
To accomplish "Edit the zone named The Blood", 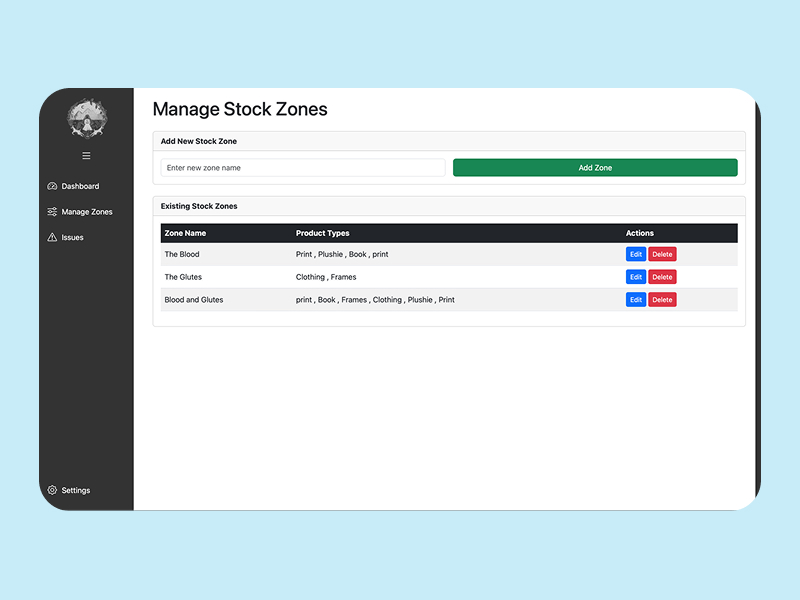I will 636,254.
